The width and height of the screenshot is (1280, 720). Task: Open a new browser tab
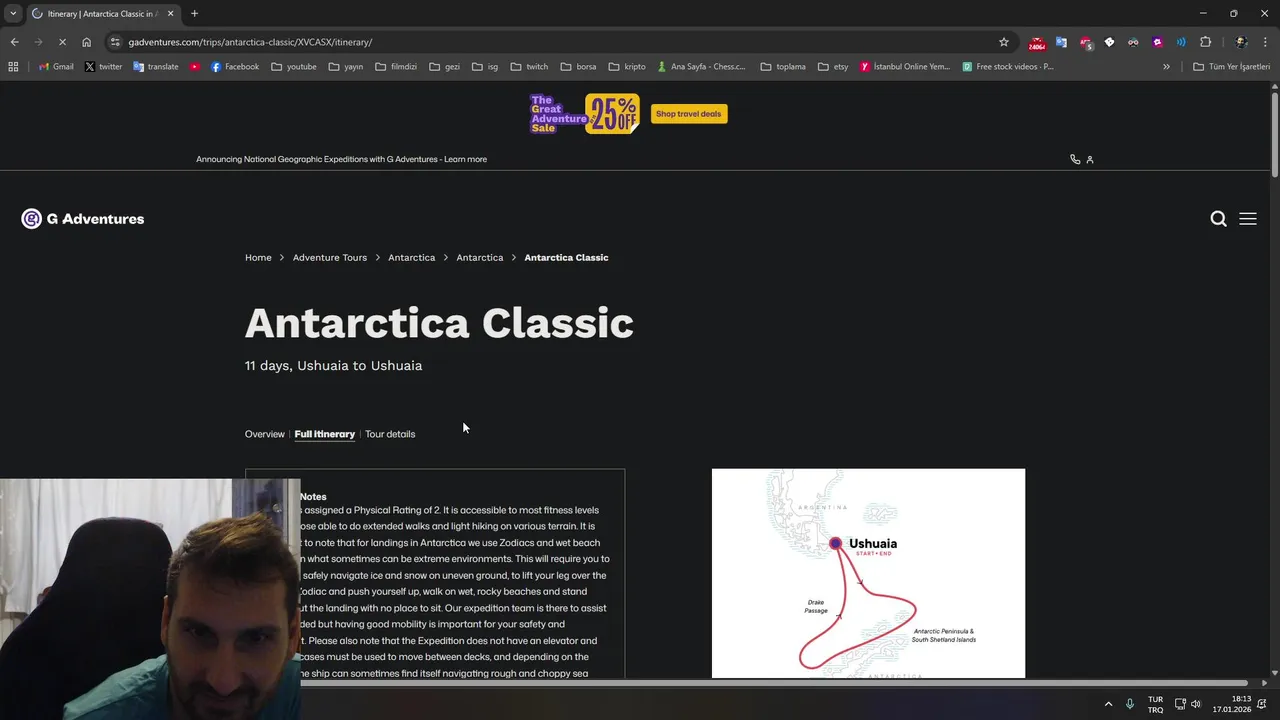pos(194,13)
